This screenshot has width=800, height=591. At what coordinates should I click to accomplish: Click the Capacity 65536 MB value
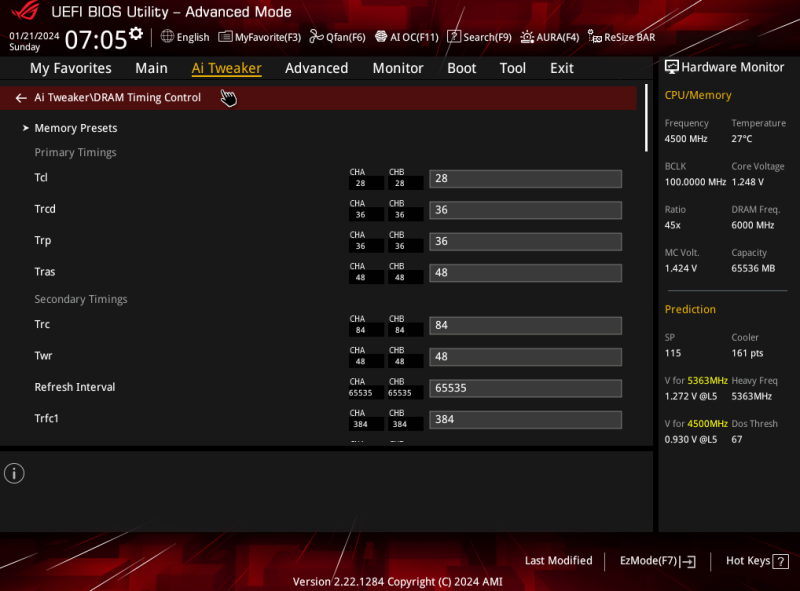pos(753,268)
